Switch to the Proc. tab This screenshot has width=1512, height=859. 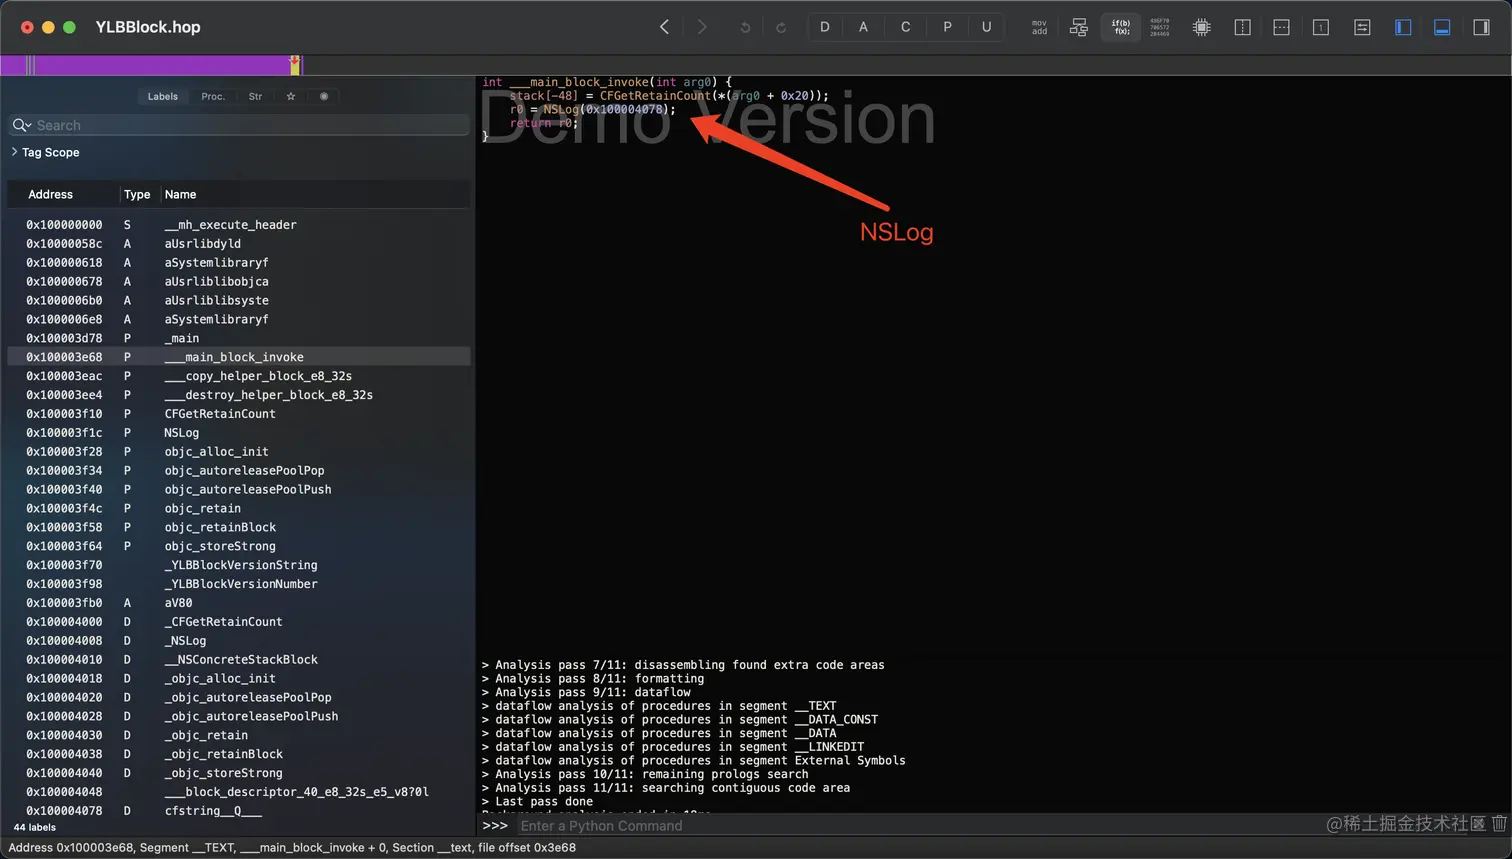click(213, 97)
